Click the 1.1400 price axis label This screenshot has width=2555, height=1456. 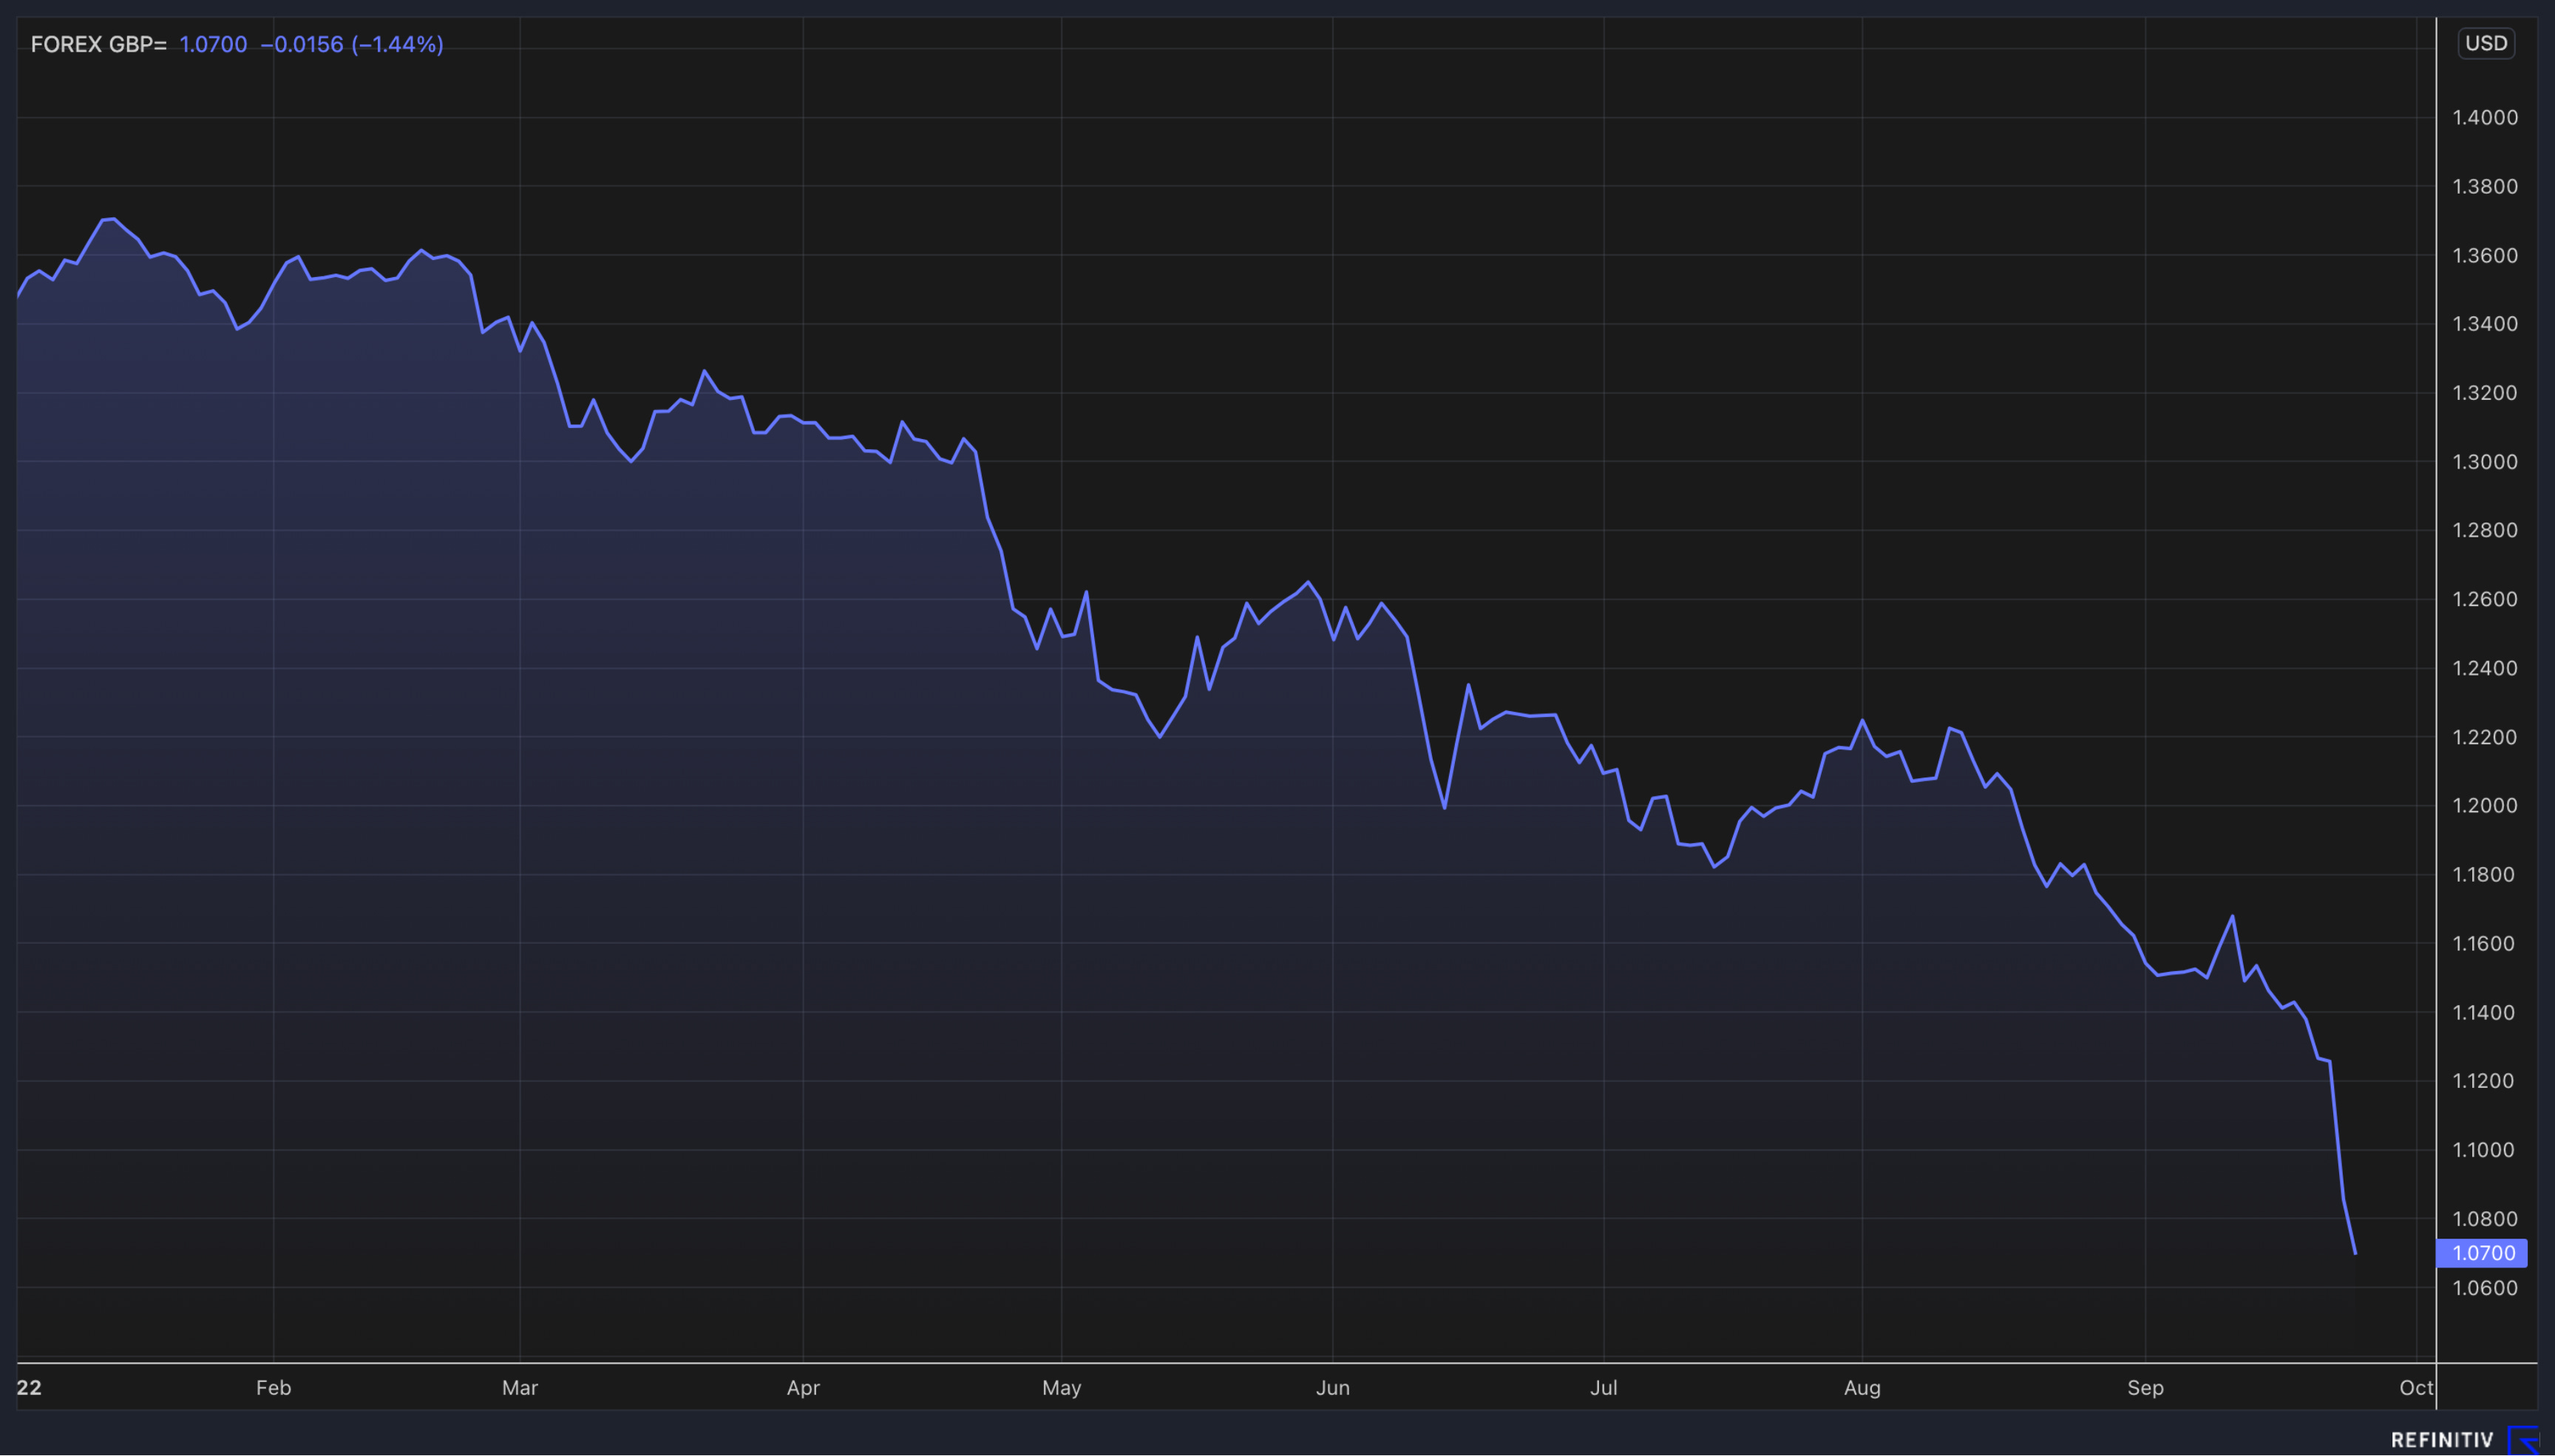click(x=2484, y=1012)
